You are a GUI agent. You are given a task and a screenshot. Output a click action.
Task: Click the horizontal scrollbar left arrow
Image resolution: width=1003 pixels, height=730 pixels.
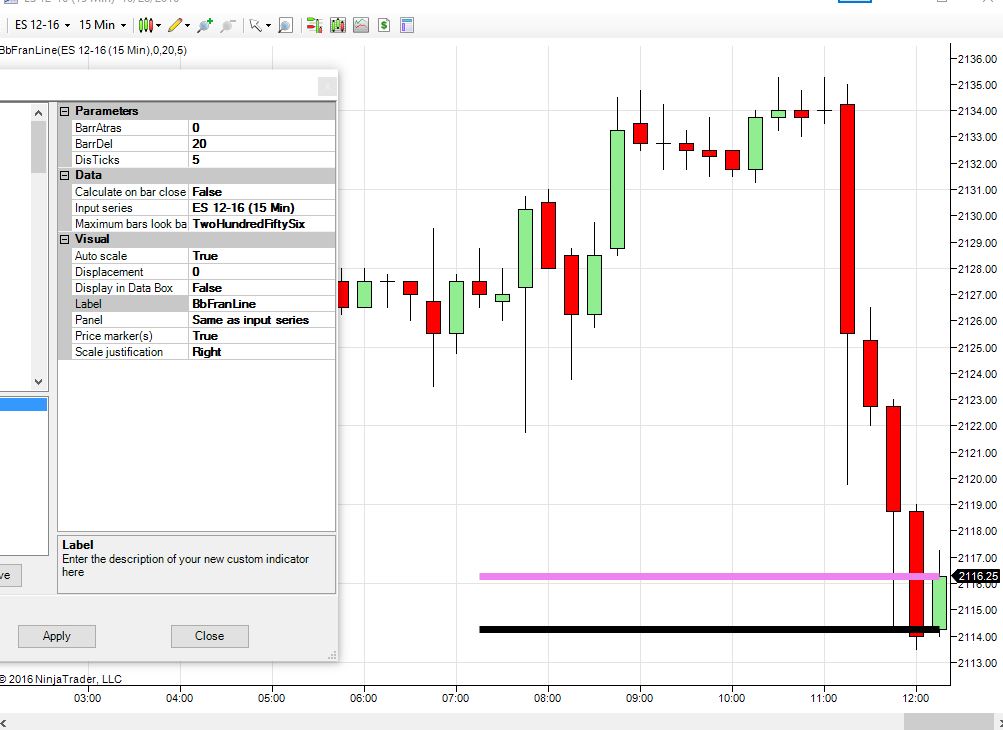(x=4, y=722)
